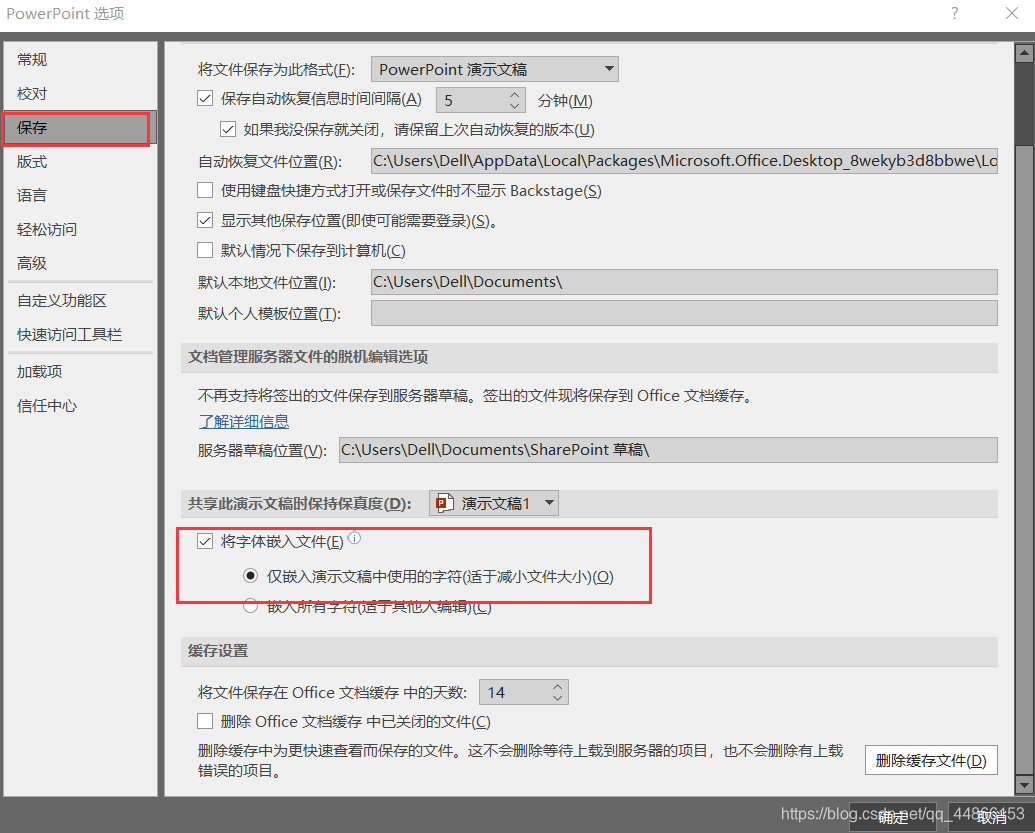Toggle show additional save locations checkbox

(205, 220)
